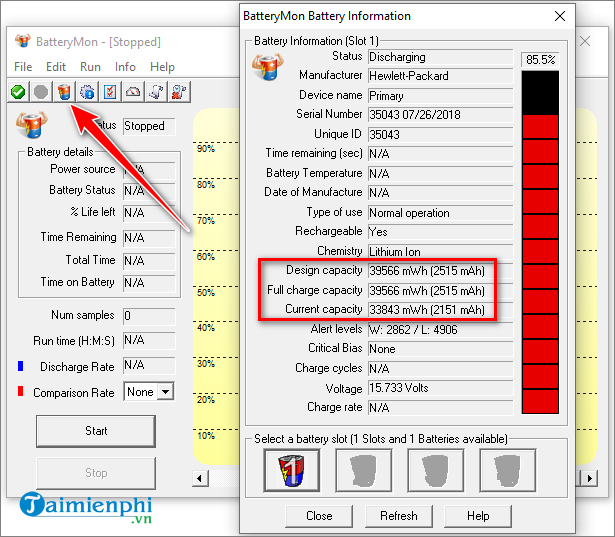Open the Help menu
Screen dimensions: 615x537
click(x=162, y=67)
